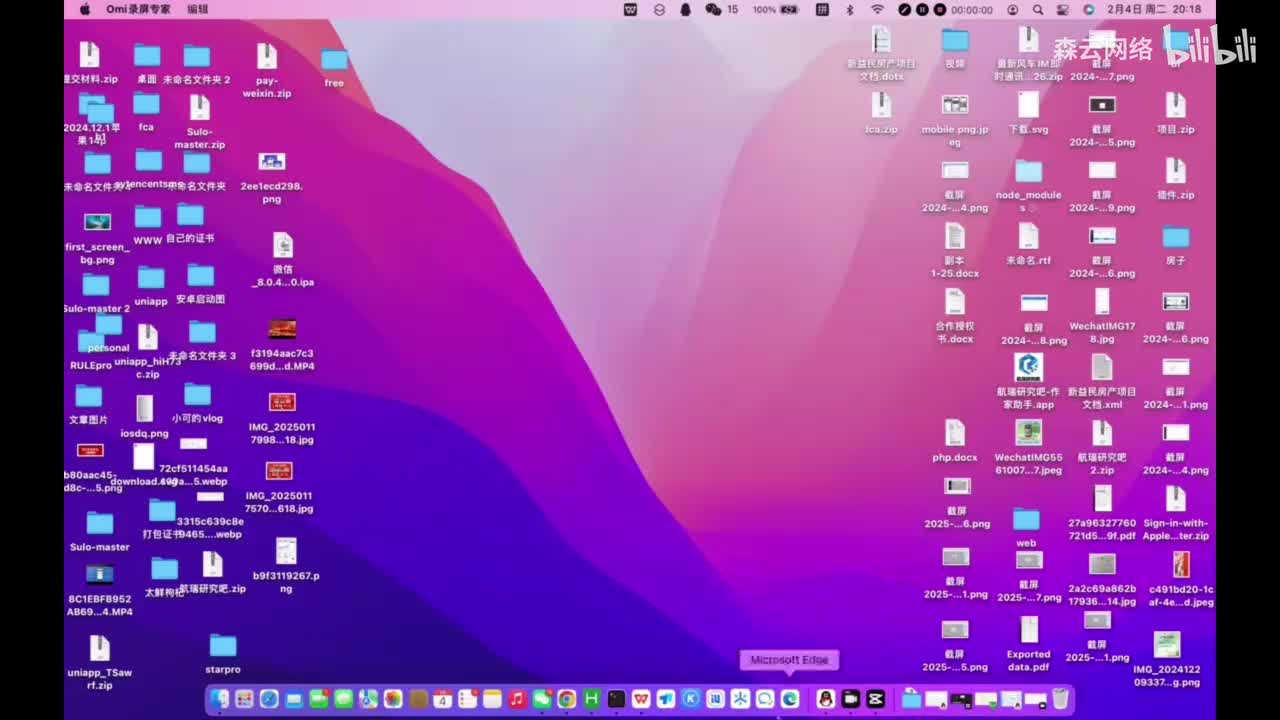Select the 自己的证书 folder
Viewport: 1280px width, 720px height.
point(190,224)
